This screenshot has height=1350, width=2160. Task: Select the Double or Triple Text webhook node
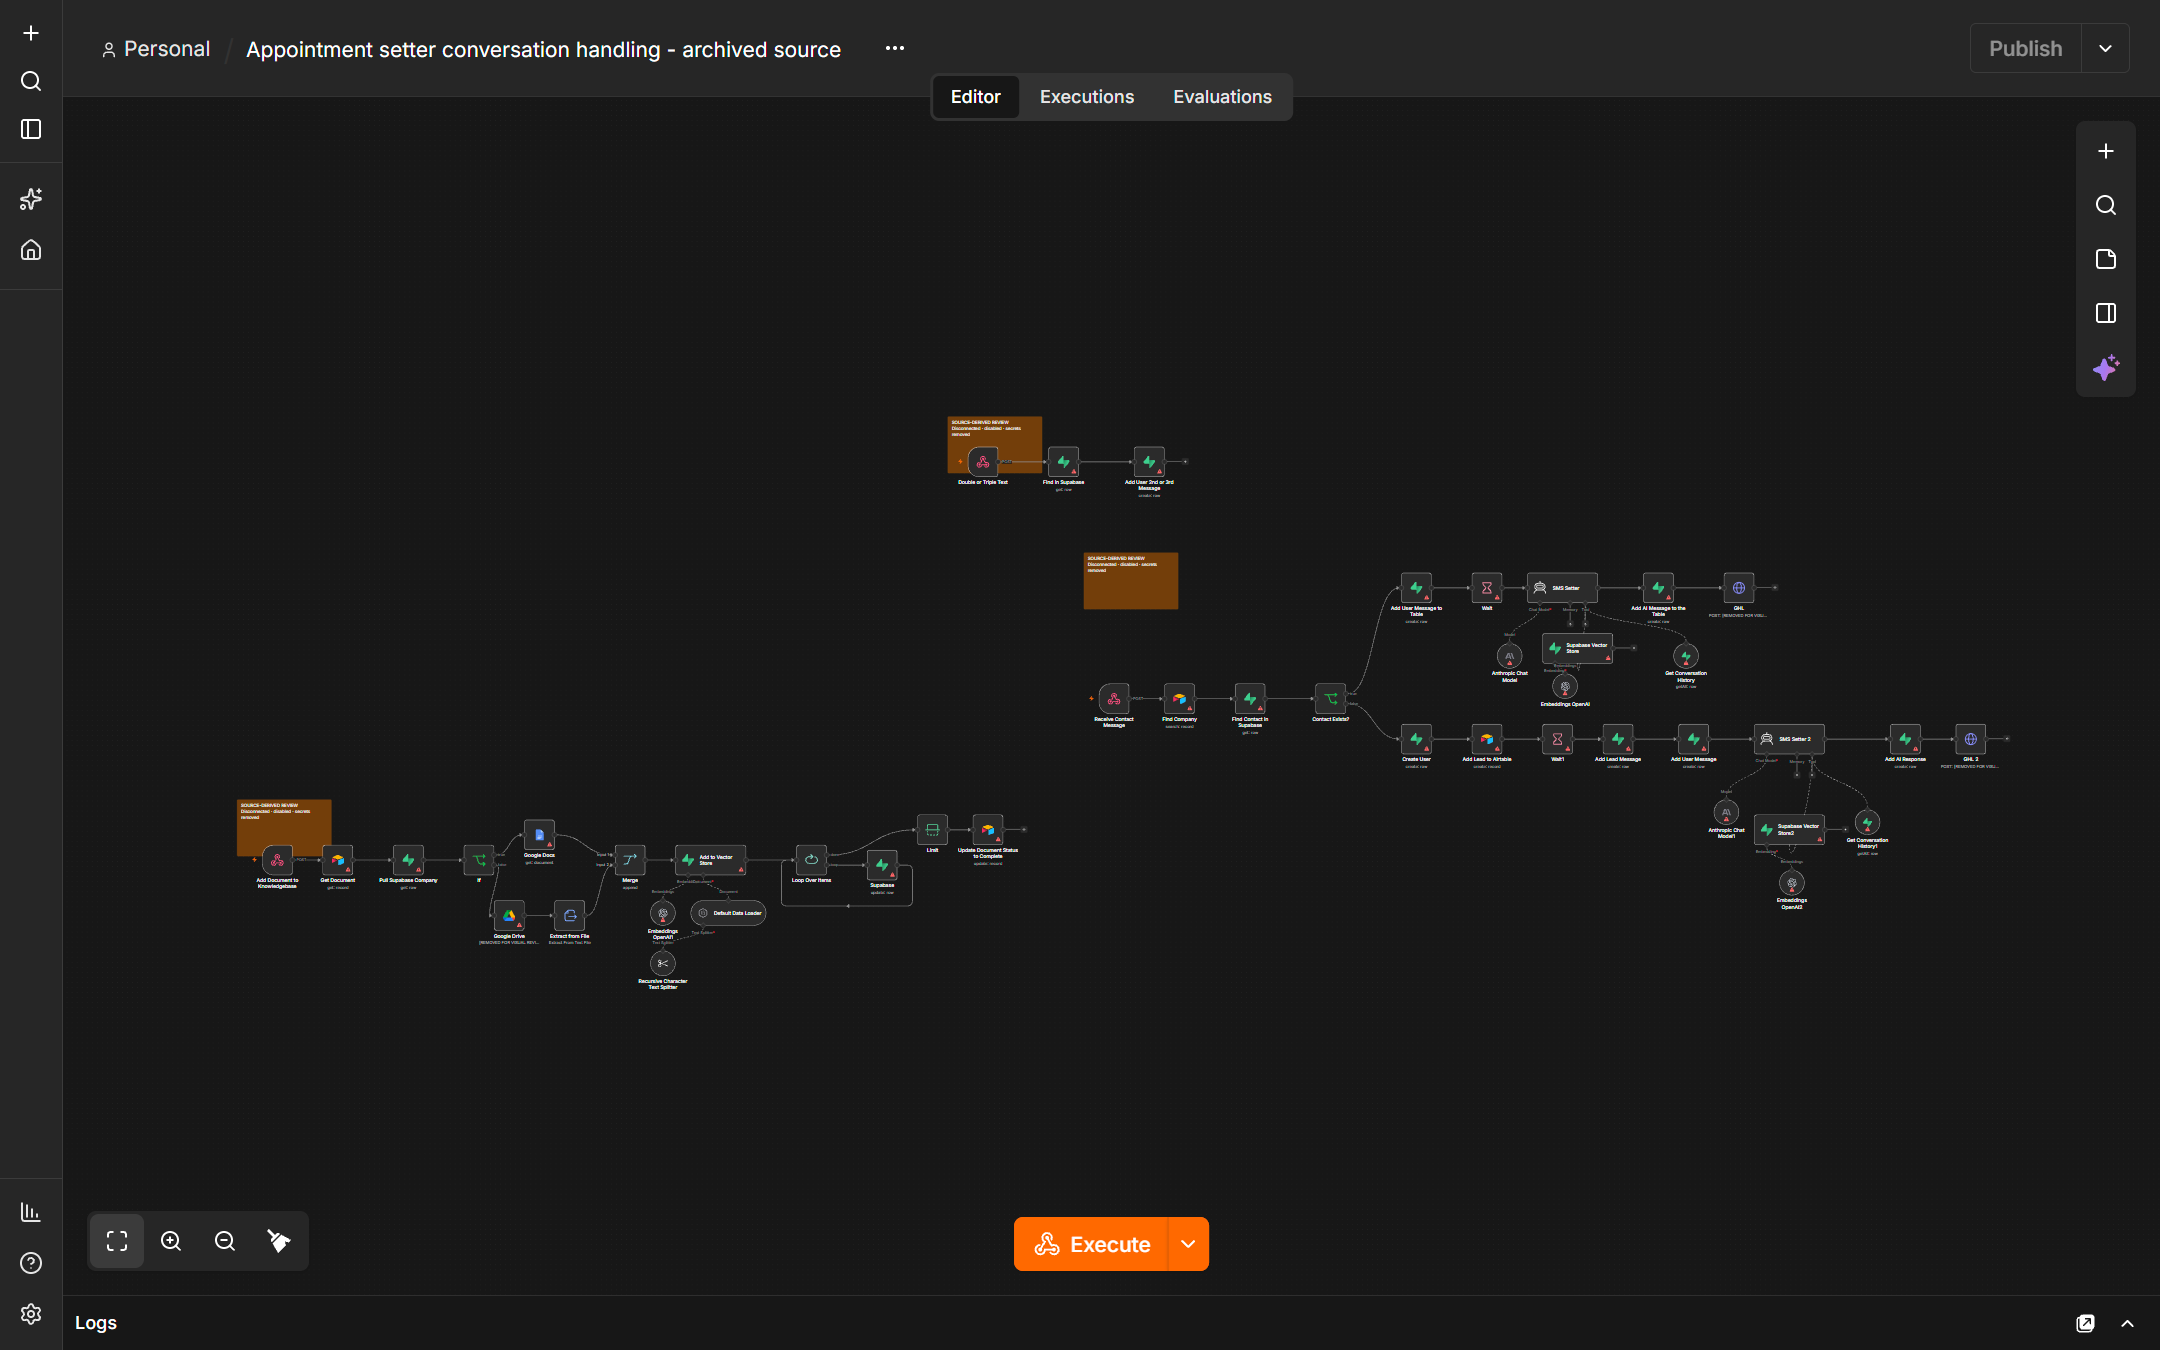click(983, 462)
